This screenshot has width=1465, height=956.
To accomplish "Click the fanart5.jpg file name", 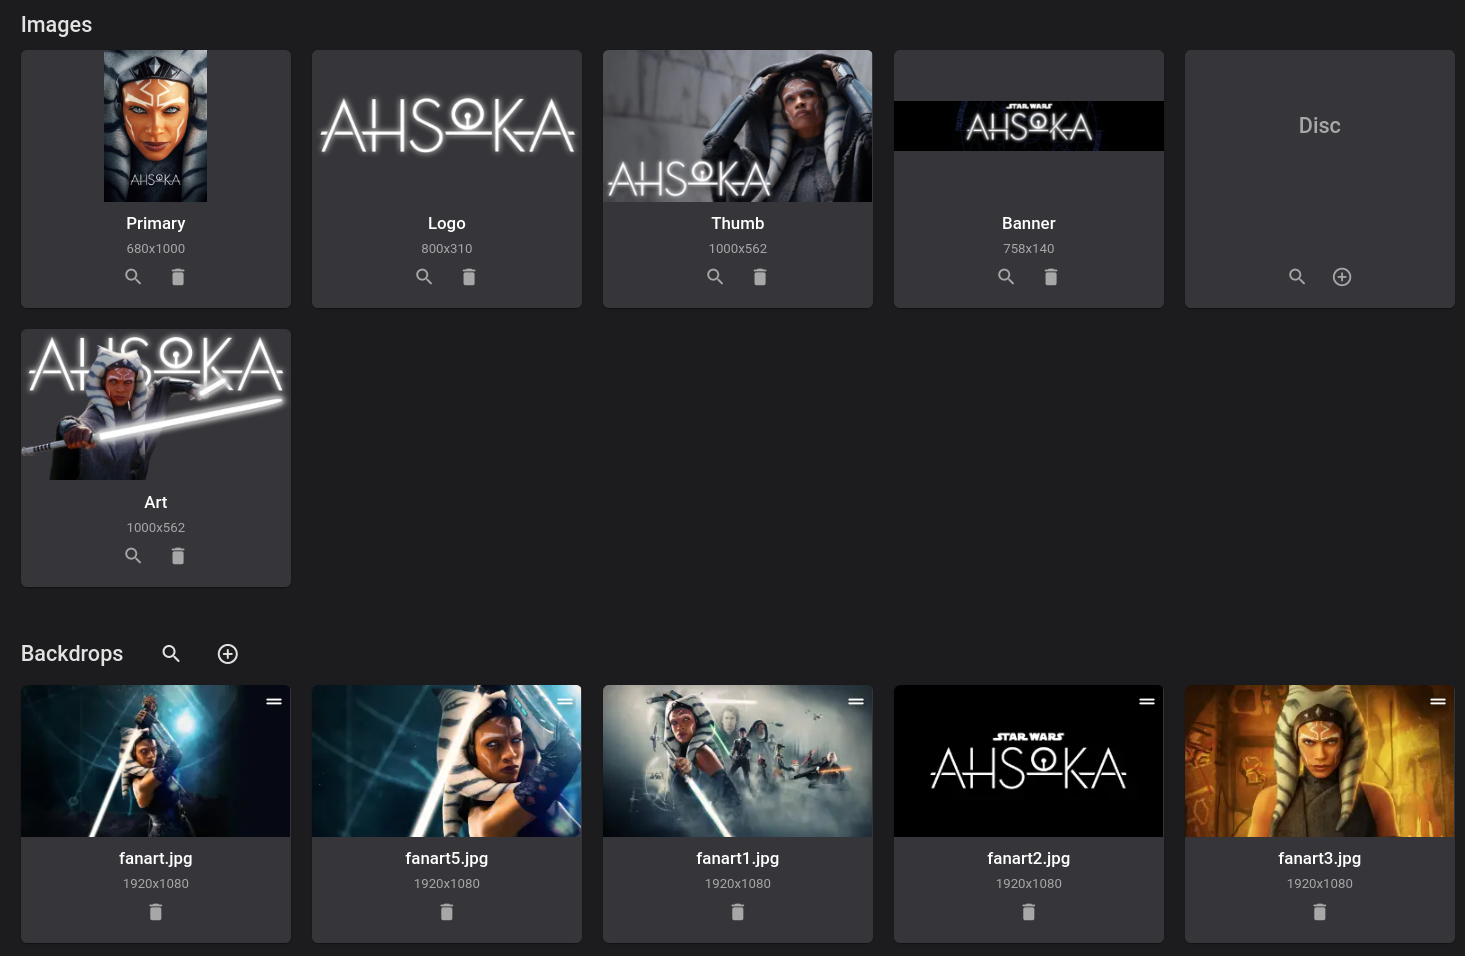I will [x=447, y=858].
